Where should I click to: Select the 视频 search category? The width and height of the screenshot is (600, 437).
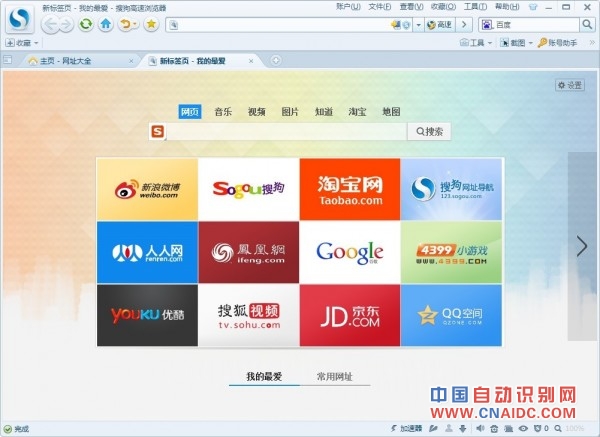(x=256, y=111)
